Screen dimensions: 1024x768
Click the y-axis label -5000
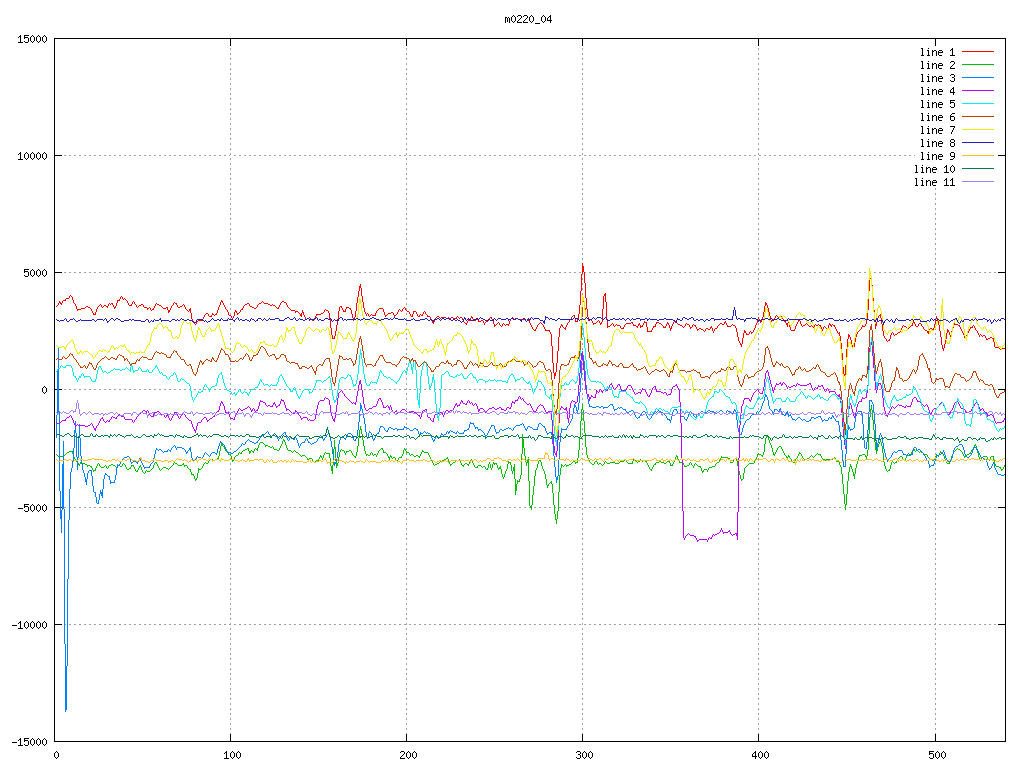pos(33,507)
